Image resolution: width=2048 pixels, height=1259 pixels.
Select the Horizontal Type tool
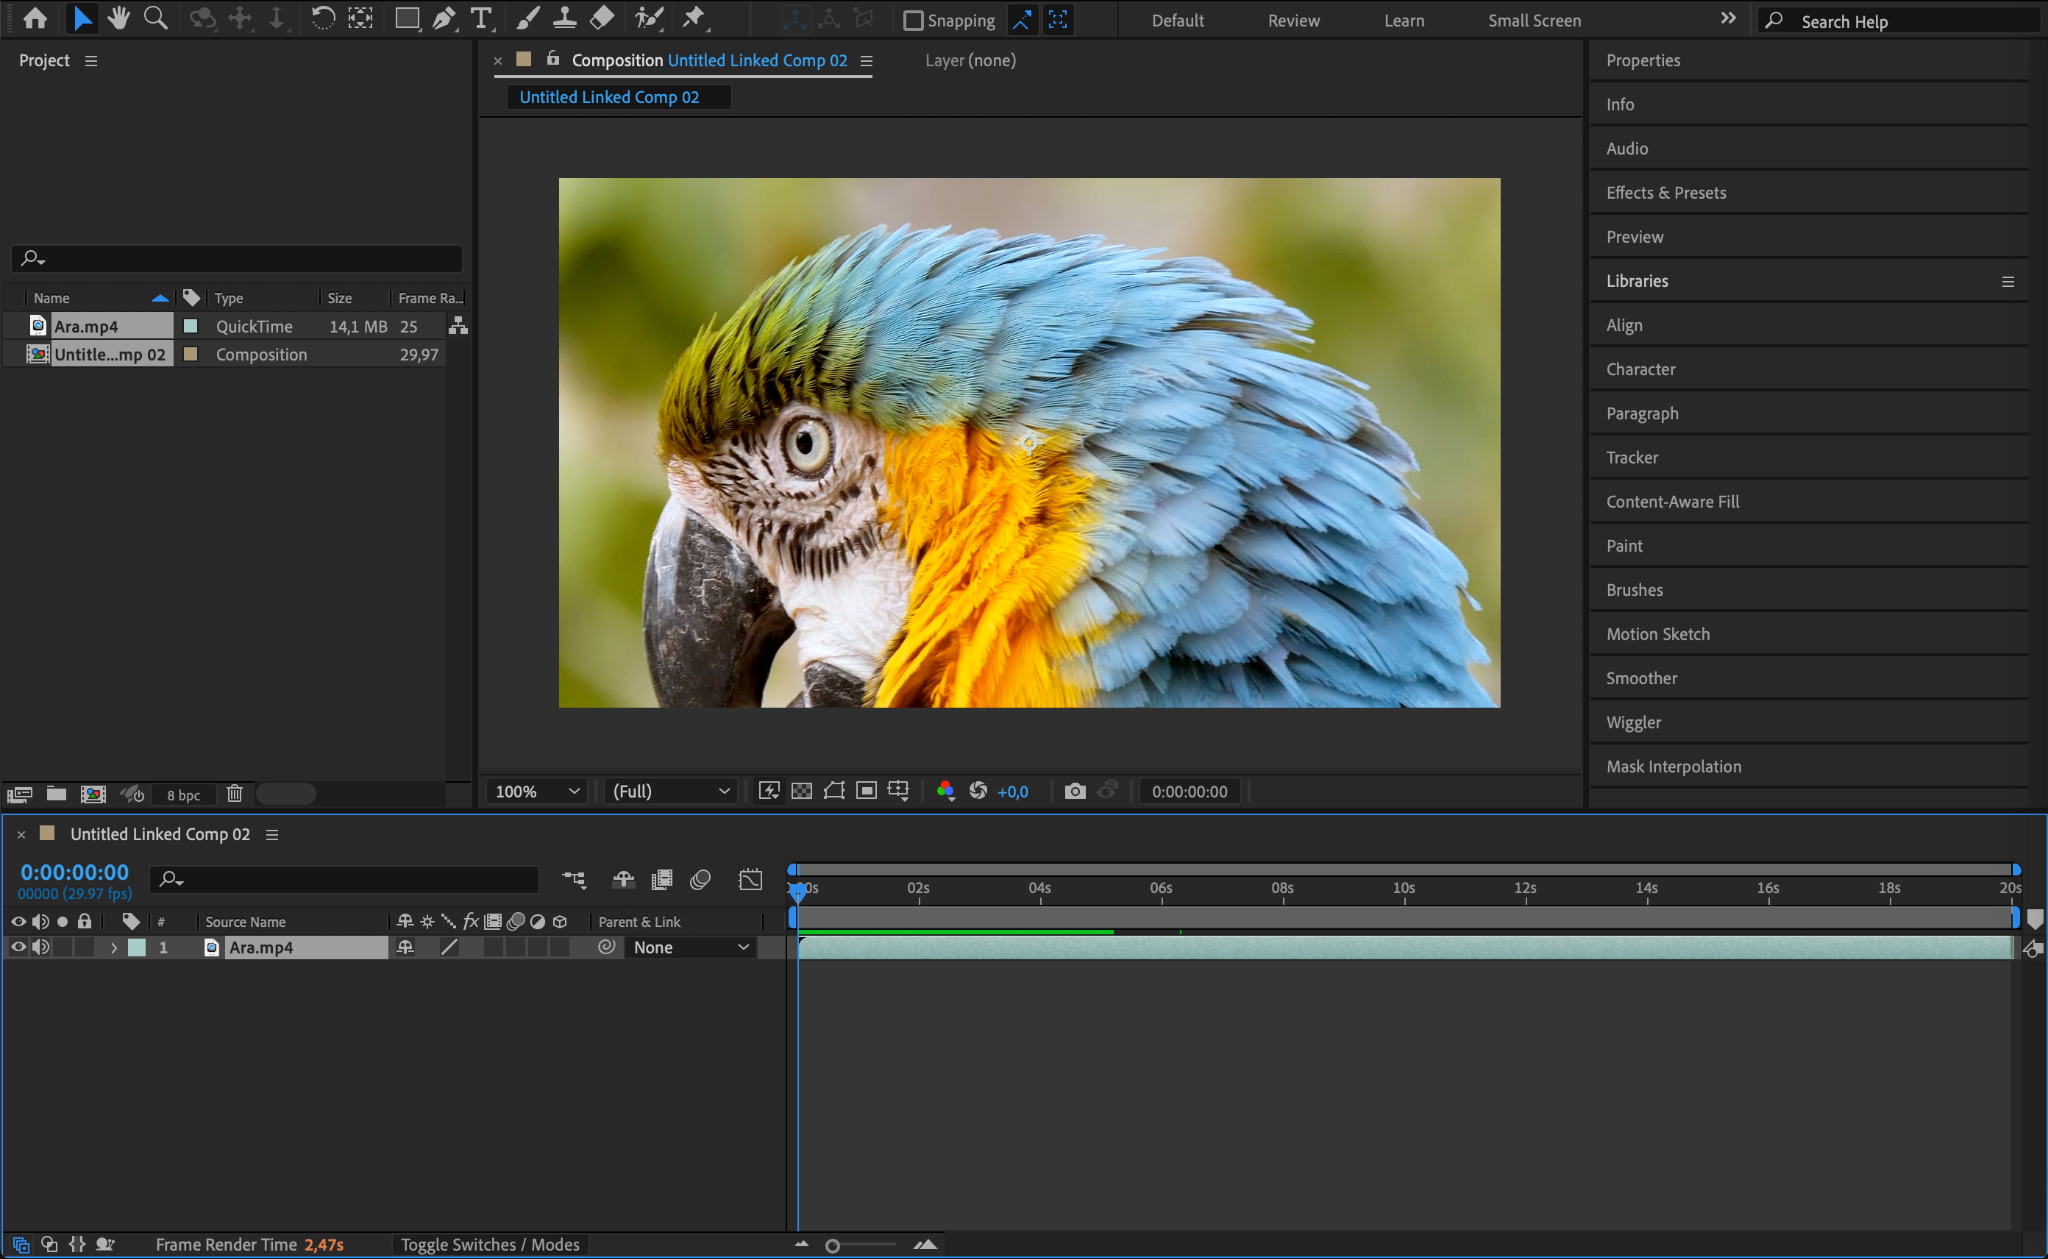coord(481,18)
